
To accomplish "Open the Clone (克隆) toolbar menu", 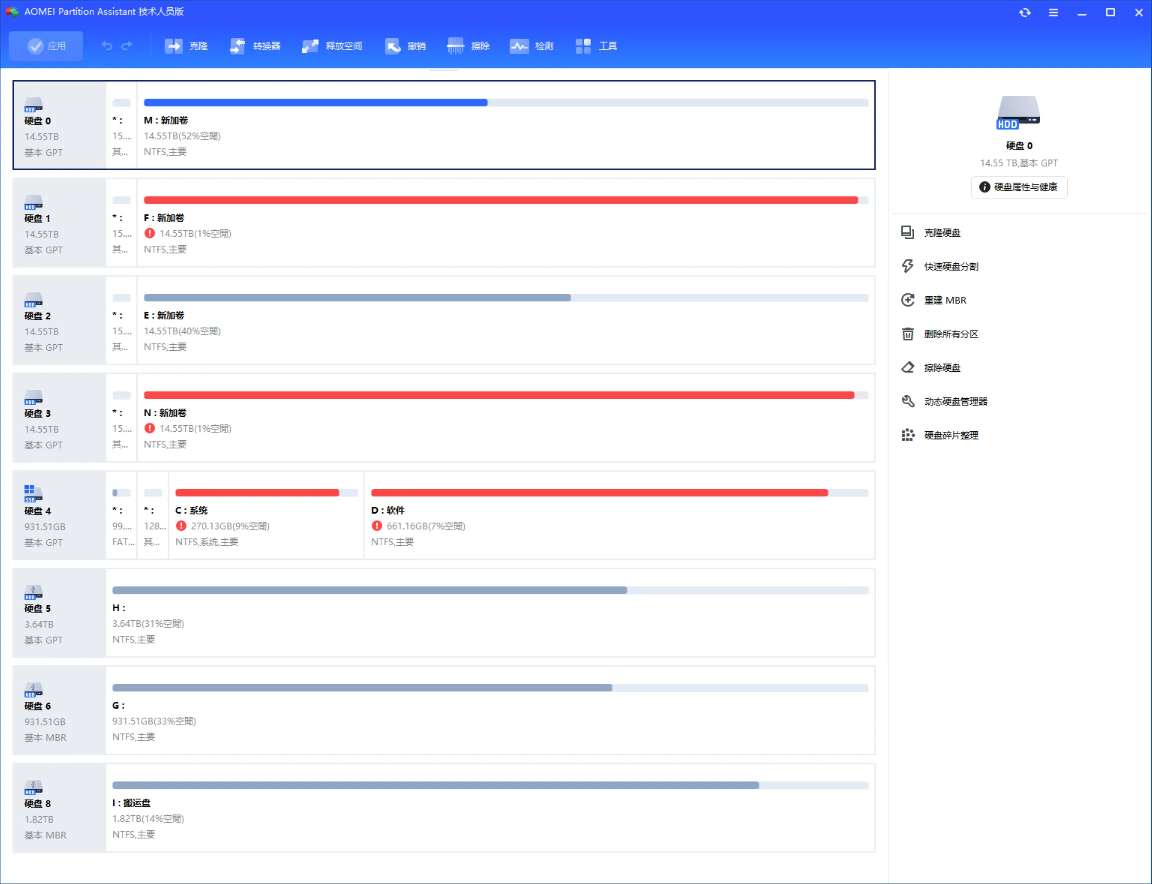I will click(x=186, y=46).
